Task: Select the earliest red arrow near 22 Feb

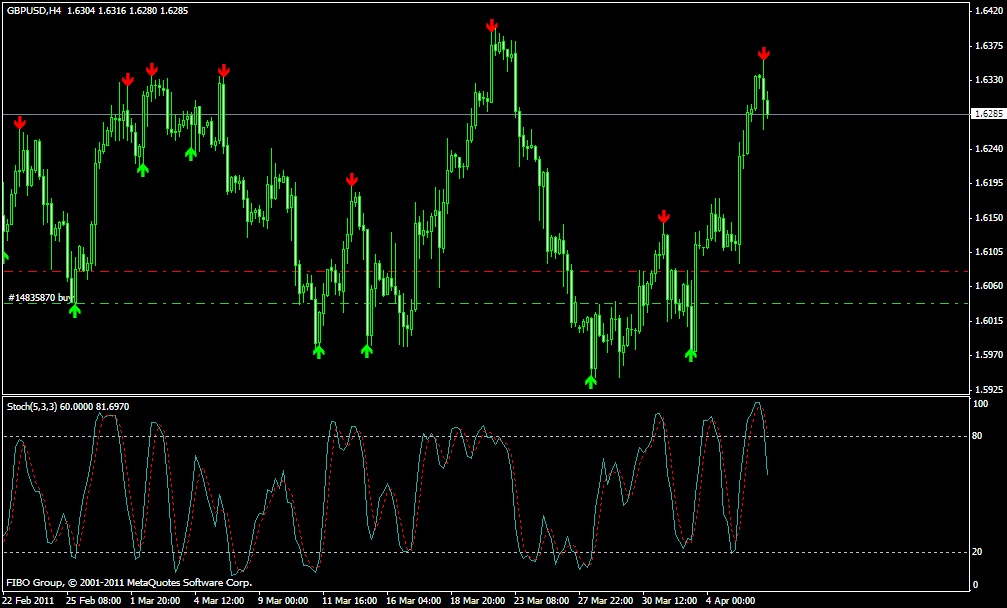Action: pyautogui.click(x=20, y=123)
